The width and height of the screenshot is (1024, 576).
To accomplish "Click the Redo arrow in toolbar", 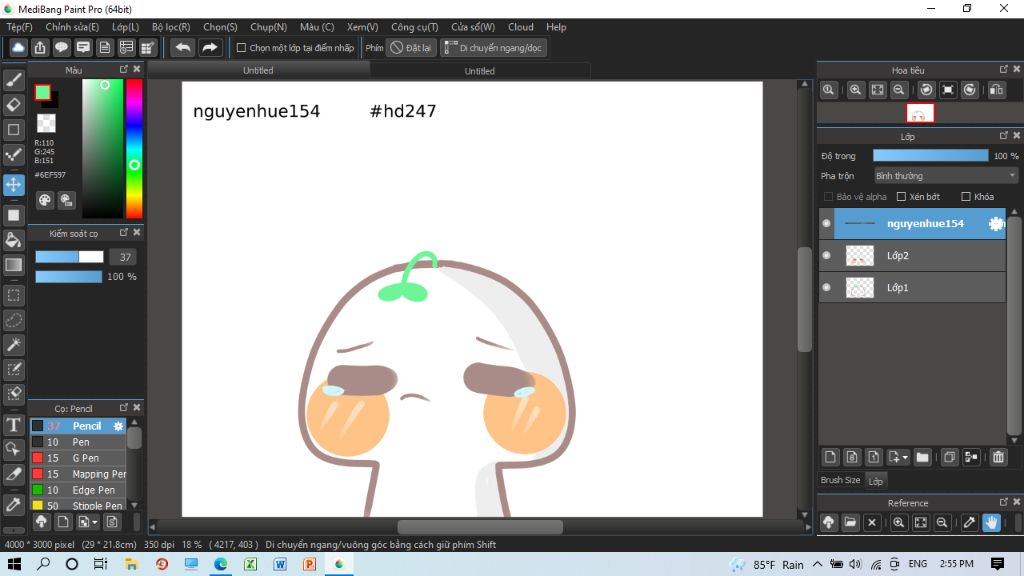I will 210,48.
